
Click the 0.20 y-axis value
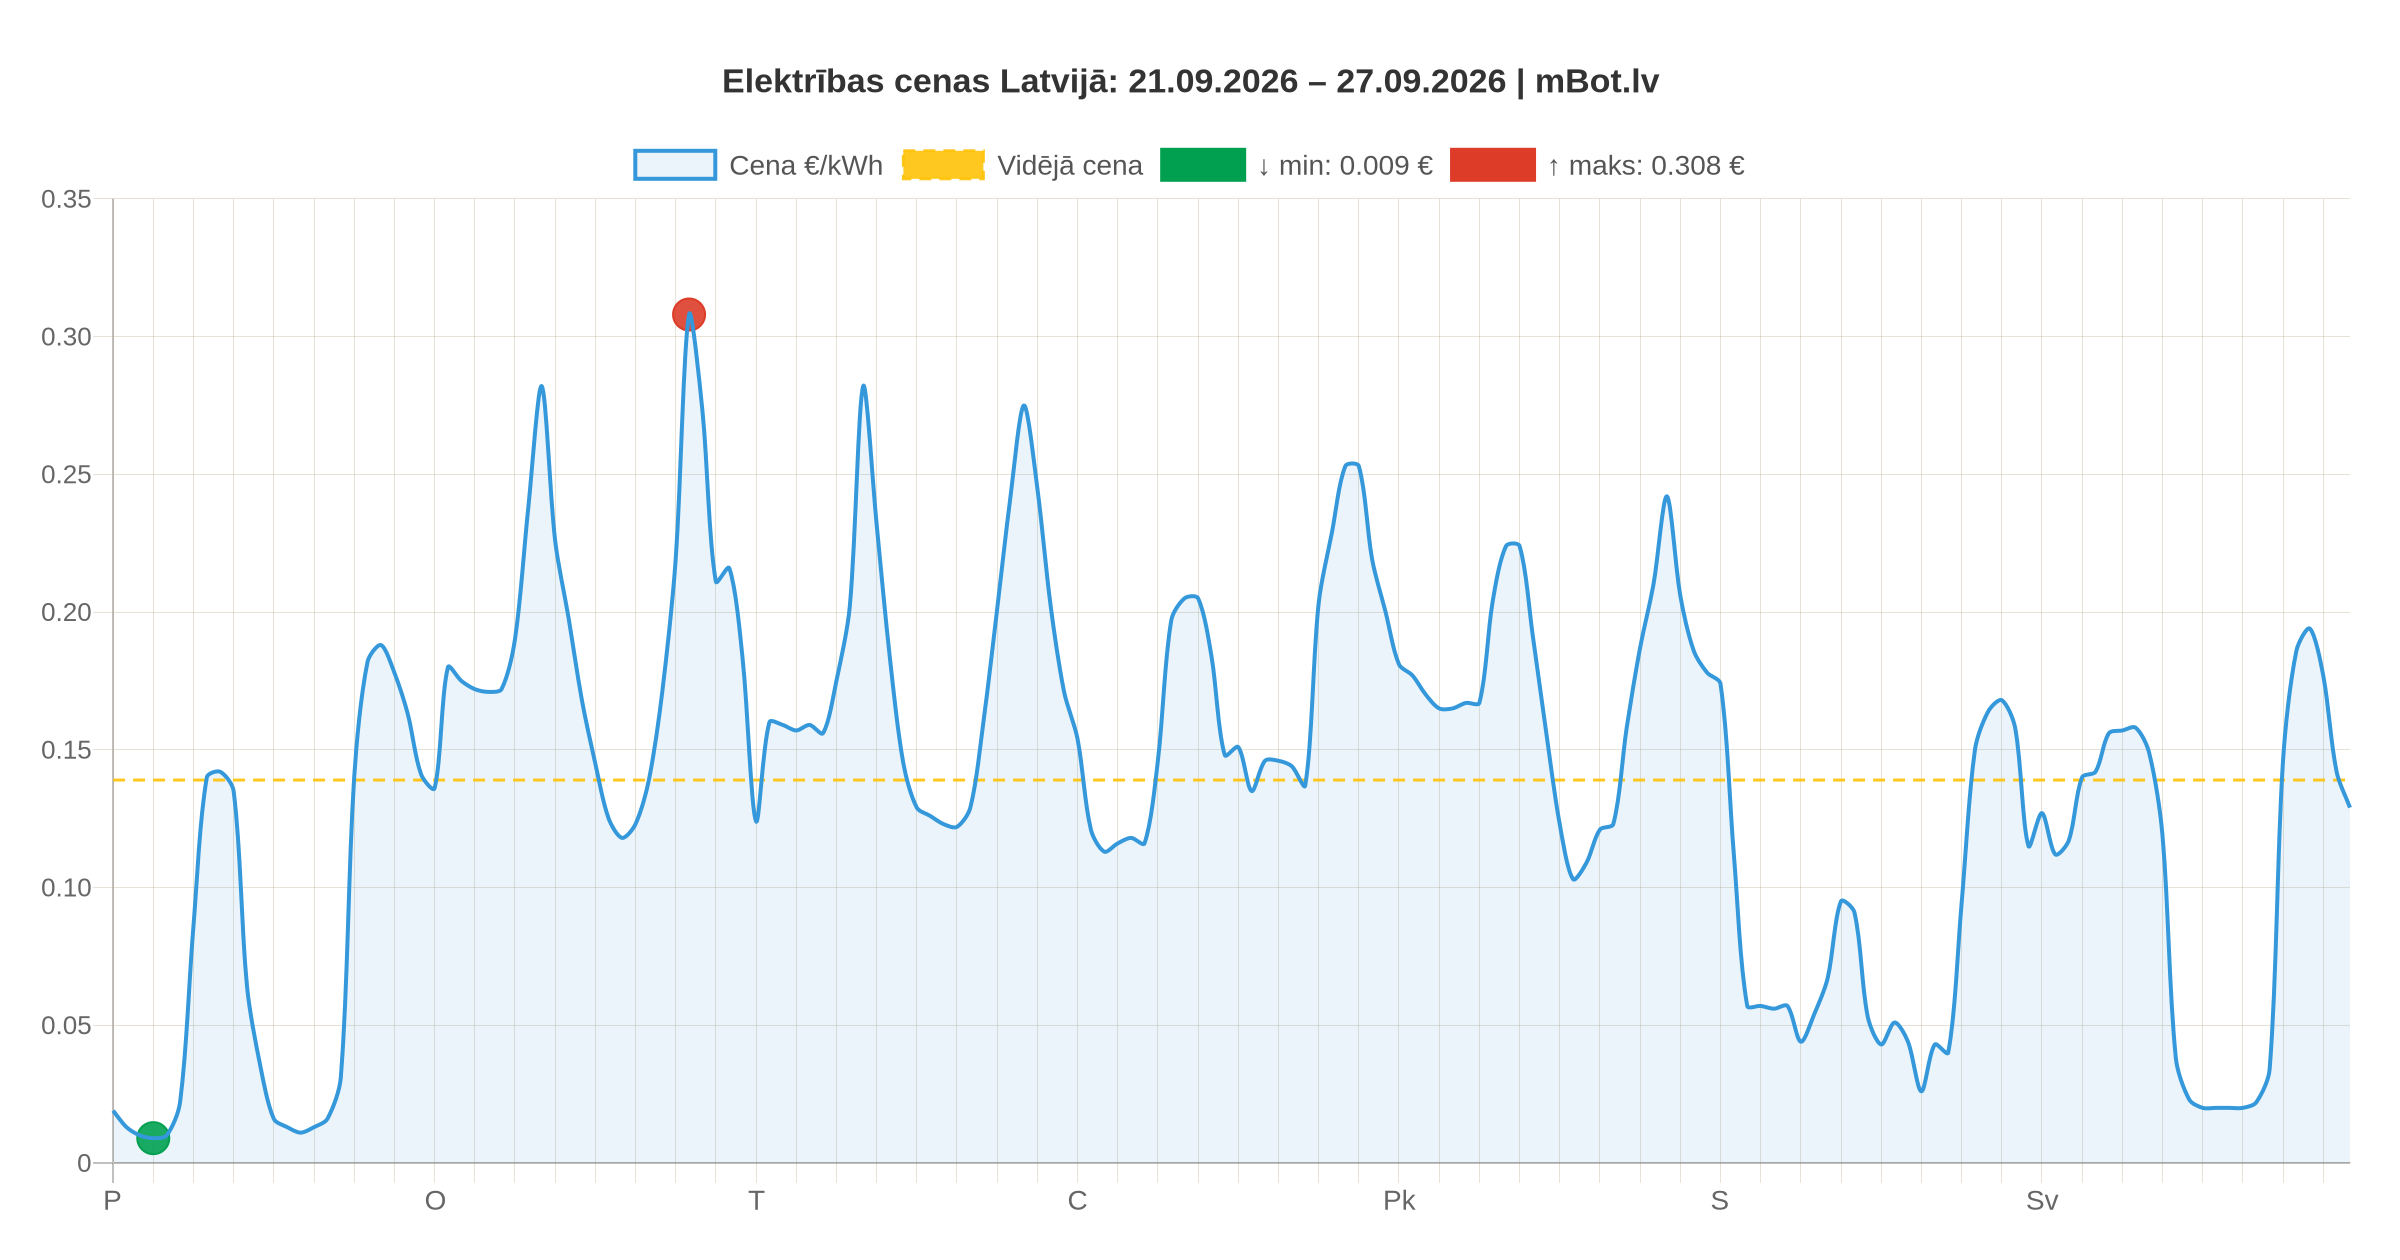(66, 612)
